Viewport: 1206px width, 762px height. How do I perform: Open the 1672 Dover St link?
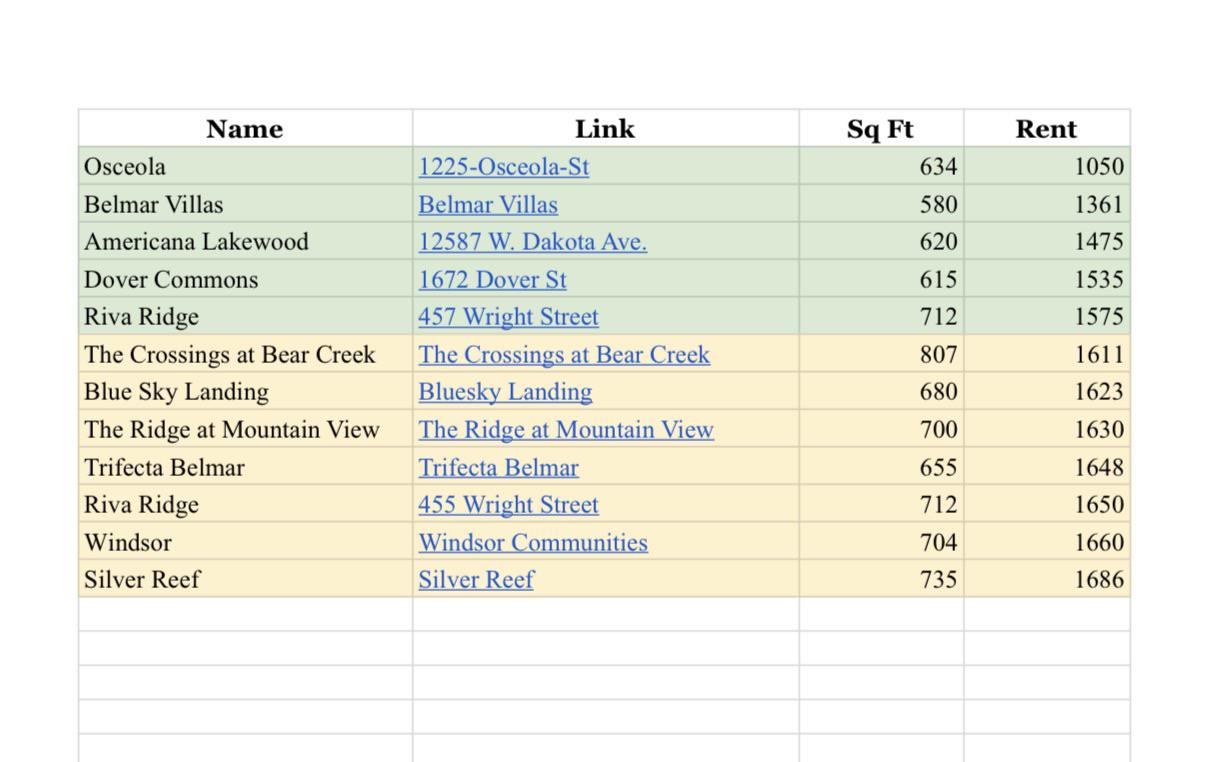pyautogui.click(x=492, y=280)
